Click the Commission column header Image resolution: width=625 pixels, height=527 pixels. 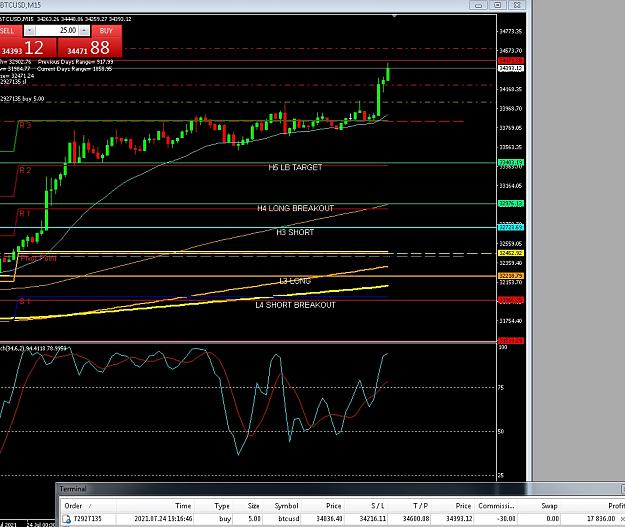(496, 506)
